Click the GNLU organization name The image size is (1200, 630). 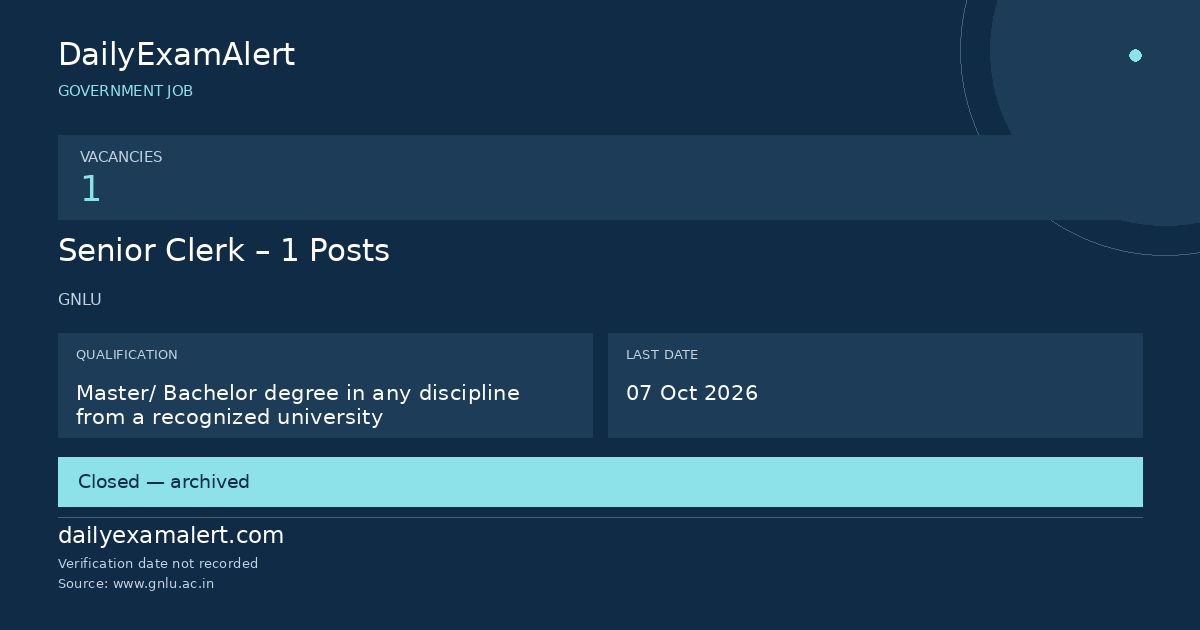pyautogui.click(x=80, y=300)
